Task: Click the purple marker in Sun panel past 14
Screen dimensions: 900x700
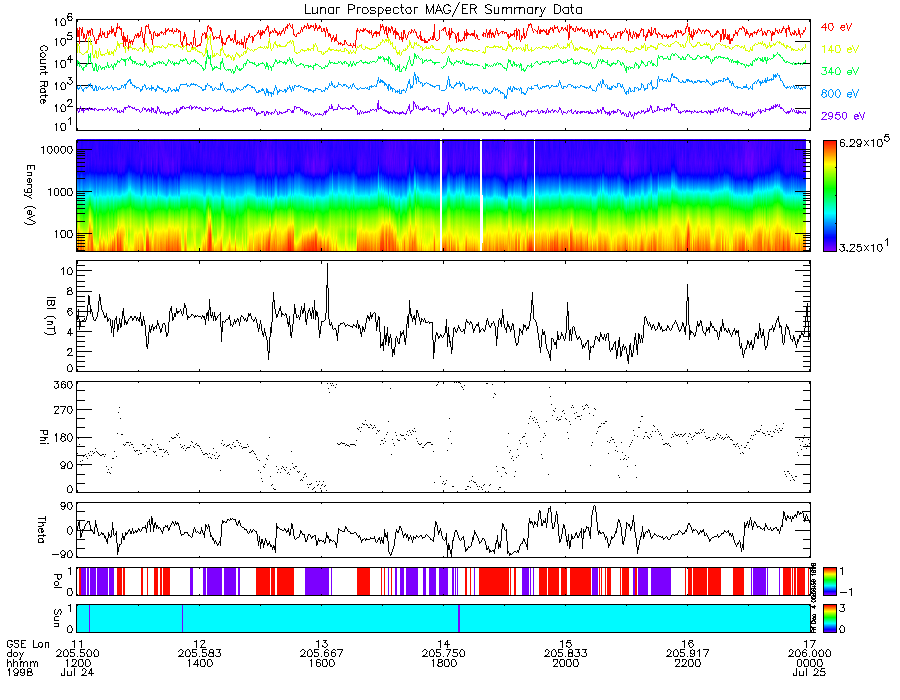Action: tap(459, 618)
